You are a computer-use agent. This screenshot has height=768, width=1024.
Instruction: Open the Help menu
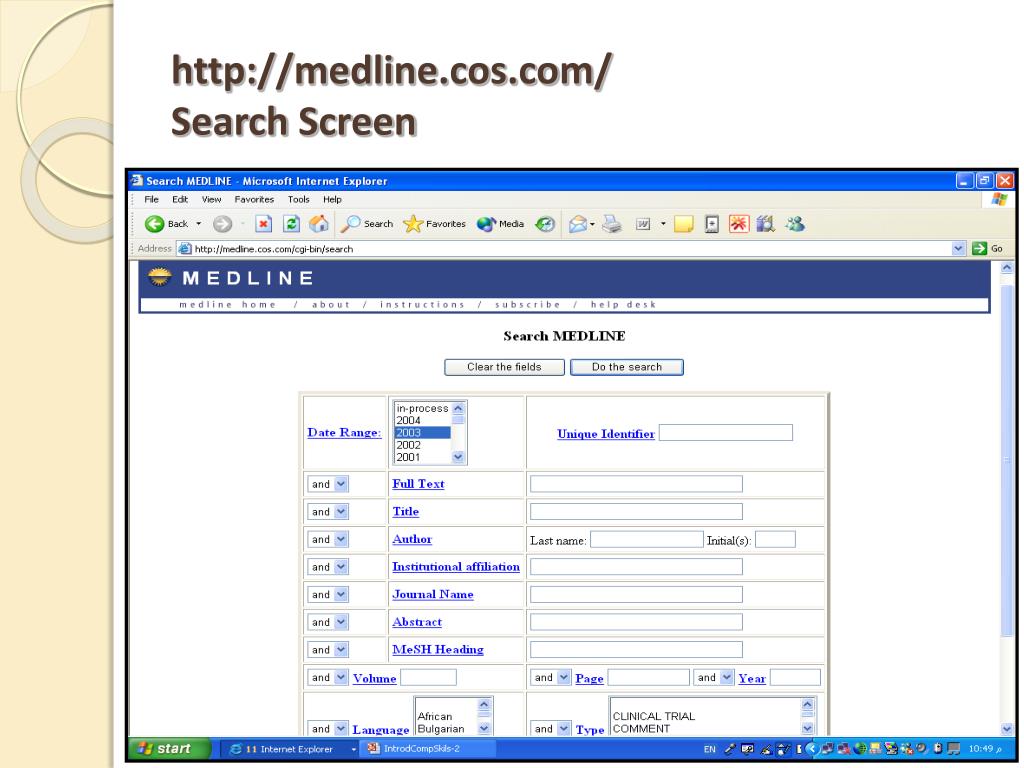click(x=332, y=199)
